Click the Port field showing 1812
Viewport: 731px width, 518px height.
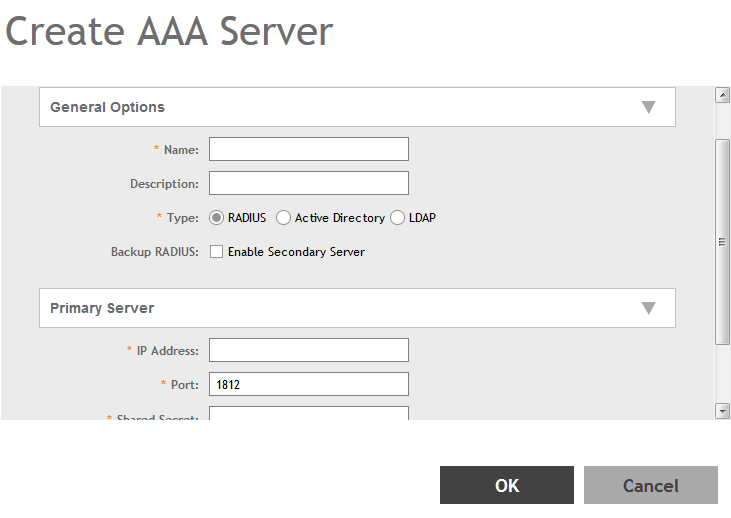point(308,384)
